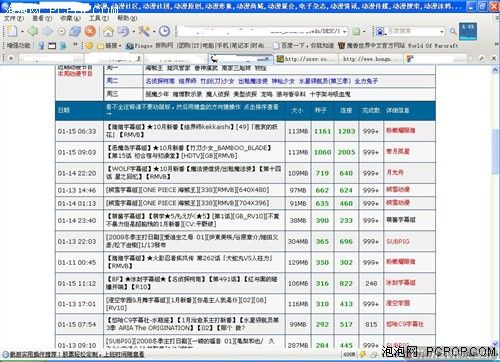Expand the new tab dropdown arrow
Viewport: 500px width, 362px height.
(x=22, y=32)
